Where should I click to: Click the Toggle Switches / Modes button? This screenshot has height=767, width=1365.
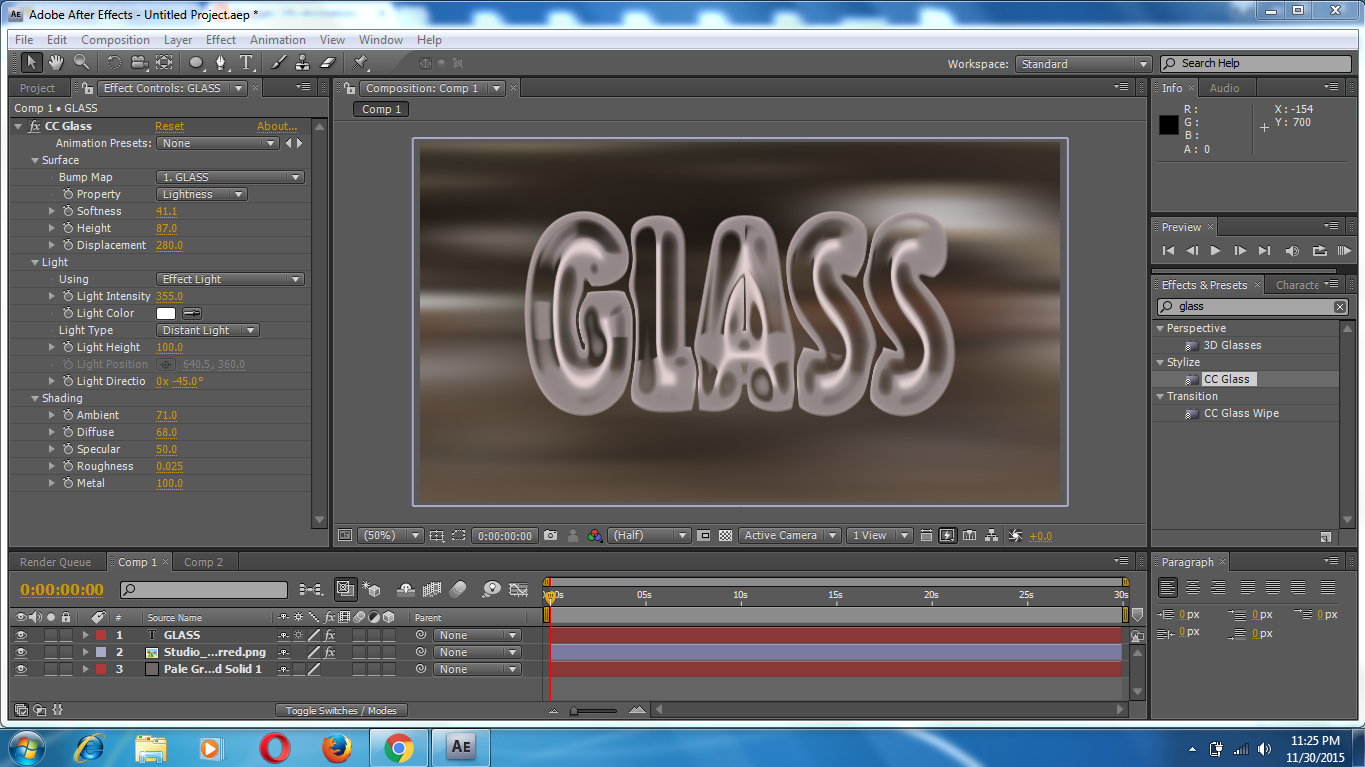click(x=341, y=710)
